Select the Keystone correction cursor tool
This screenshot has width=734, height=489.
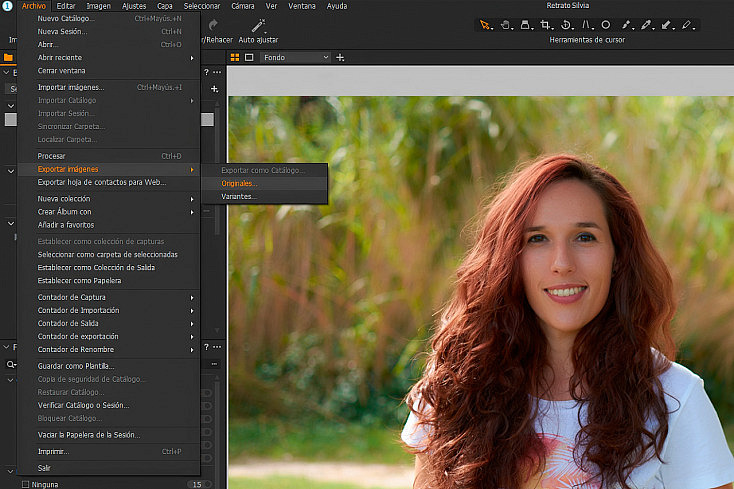[586, 25]
